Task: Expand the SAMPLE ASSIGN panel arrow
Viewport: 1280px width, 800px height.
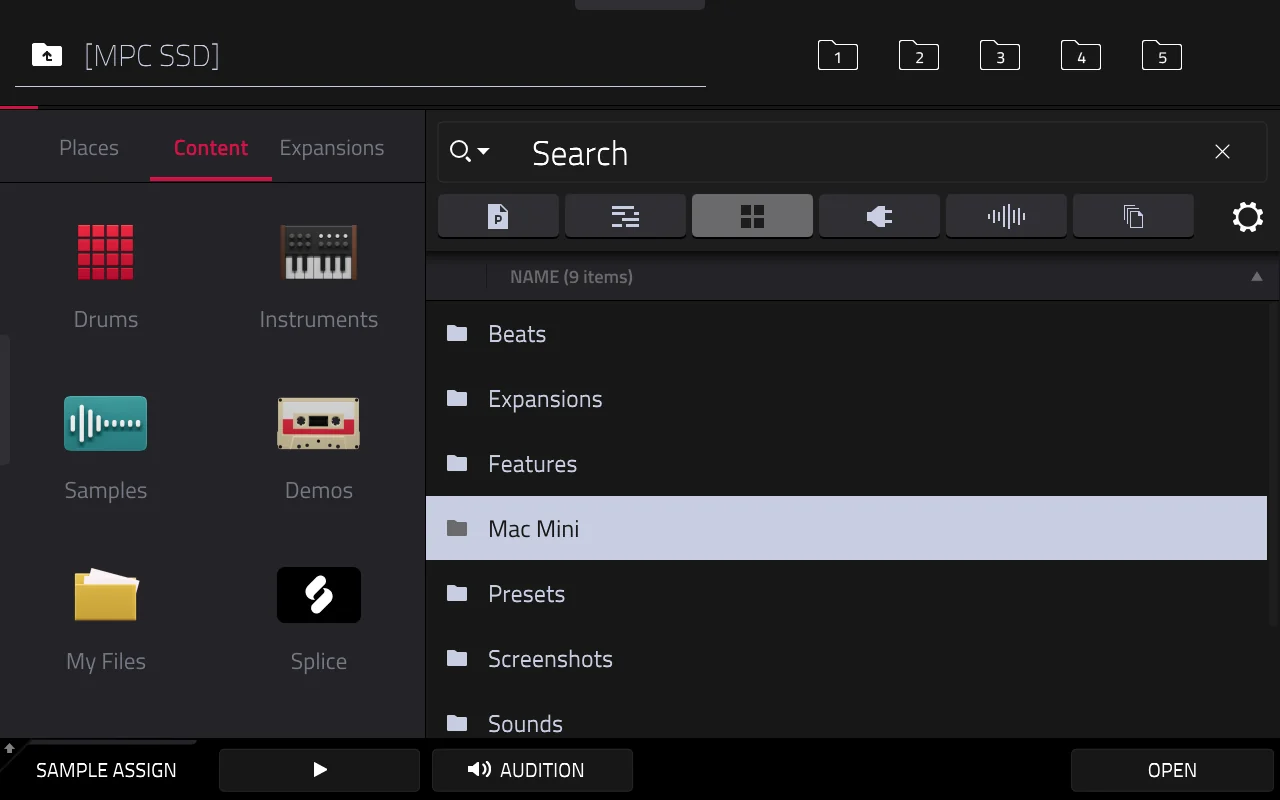Action: click(9, 748)
